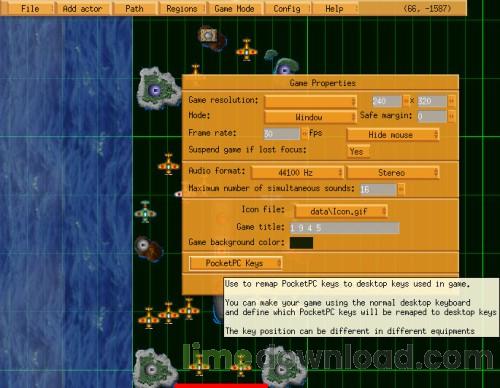
Task: Click the 'Maximum number of simultaneous sounds:' label
Action: 271,188
